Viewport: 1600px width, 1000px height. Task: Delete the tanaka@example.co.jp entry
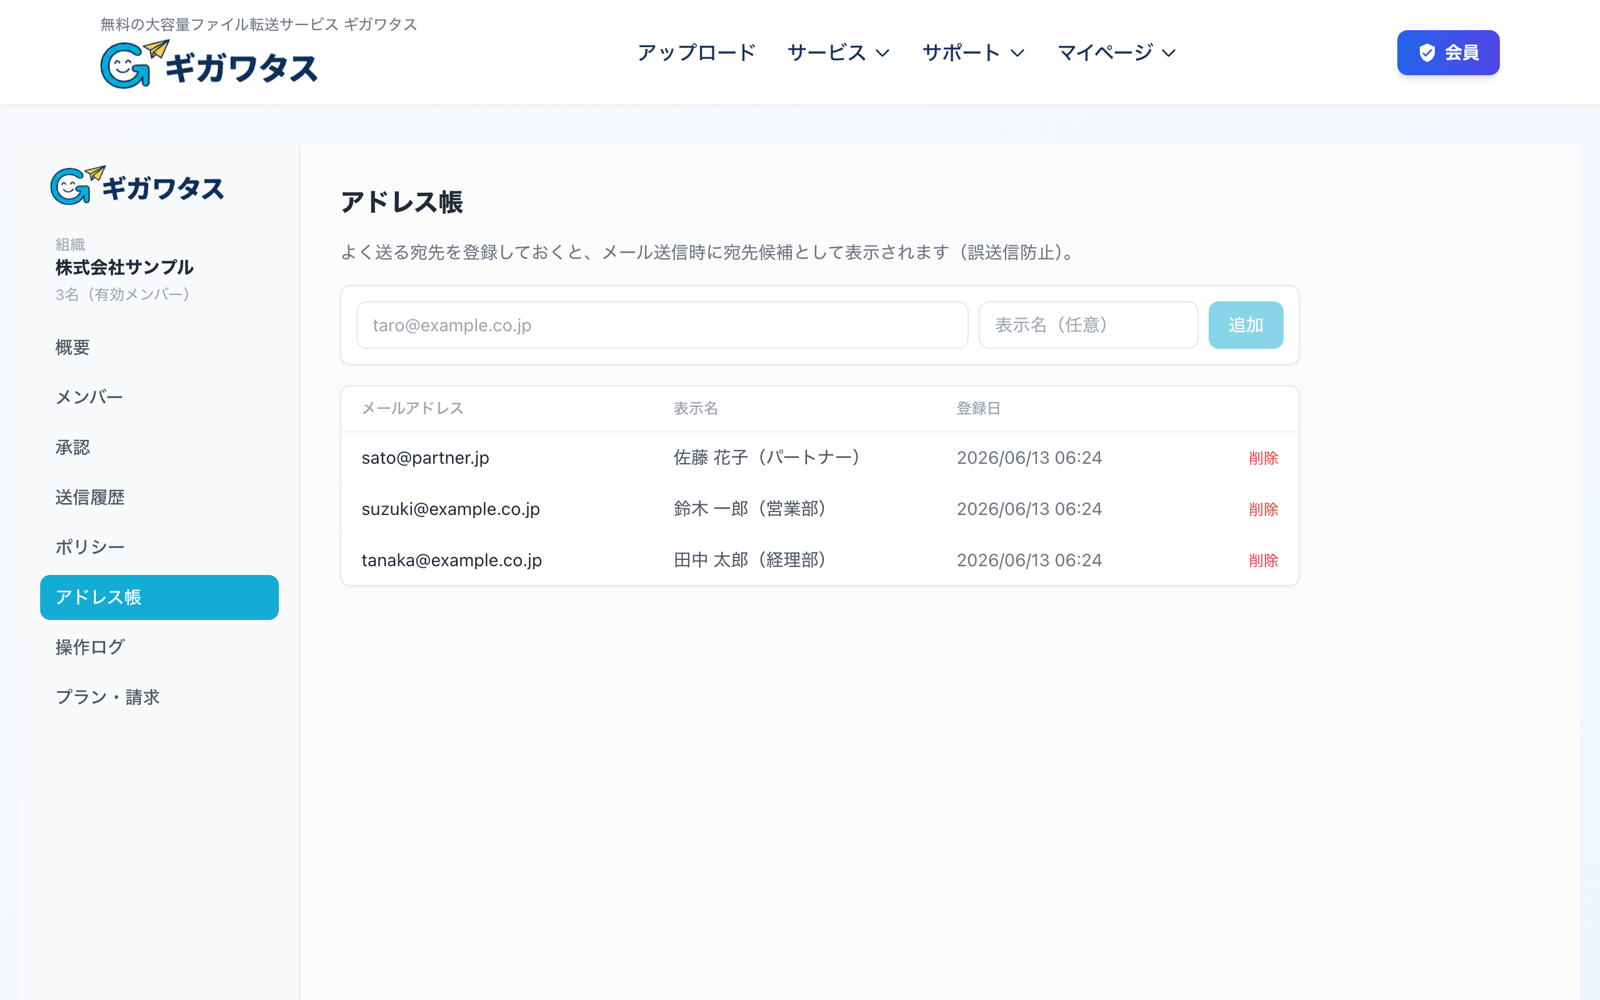(x=1263, y=560)
